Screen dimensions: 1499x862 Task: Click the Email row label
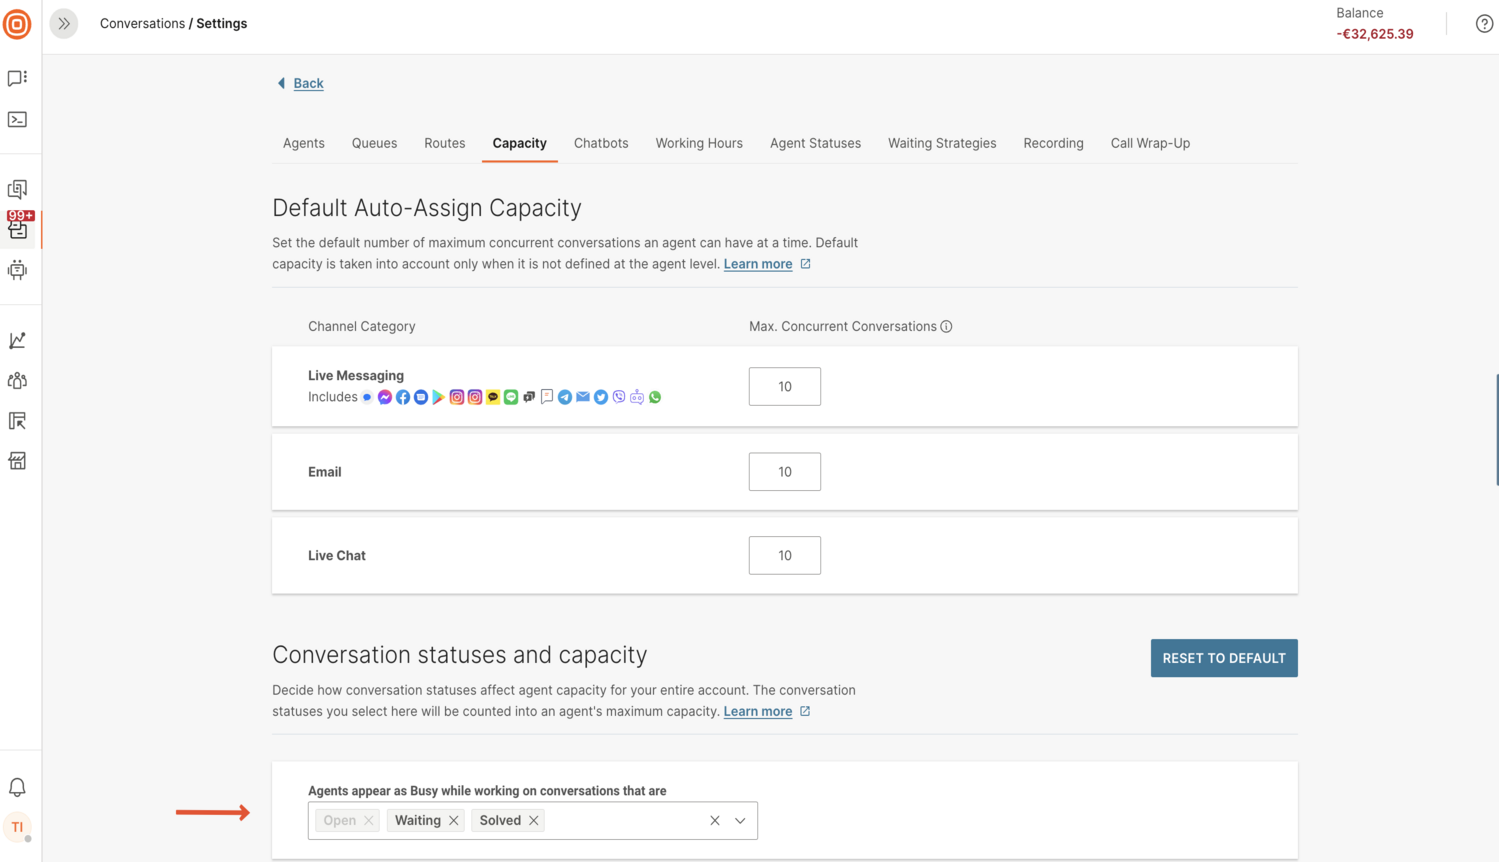[325, 472]
